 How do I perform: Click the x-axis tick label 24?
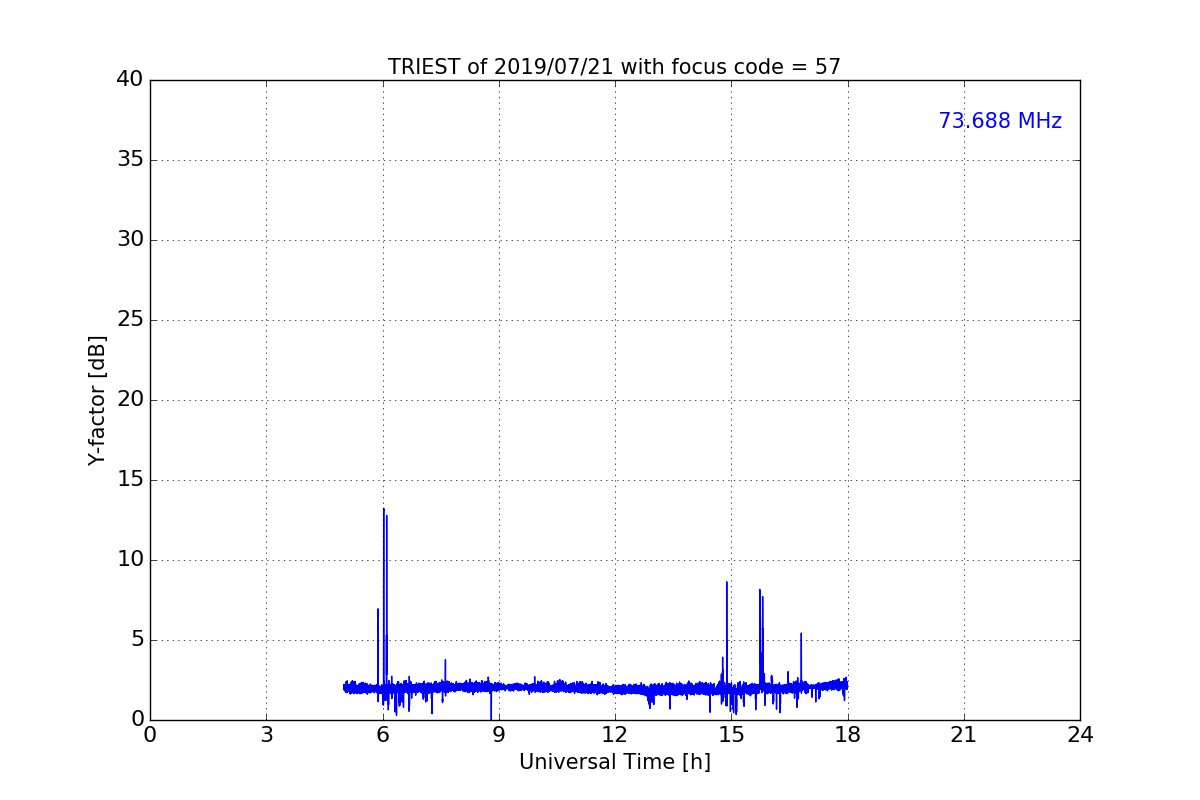pos(1080,735)
